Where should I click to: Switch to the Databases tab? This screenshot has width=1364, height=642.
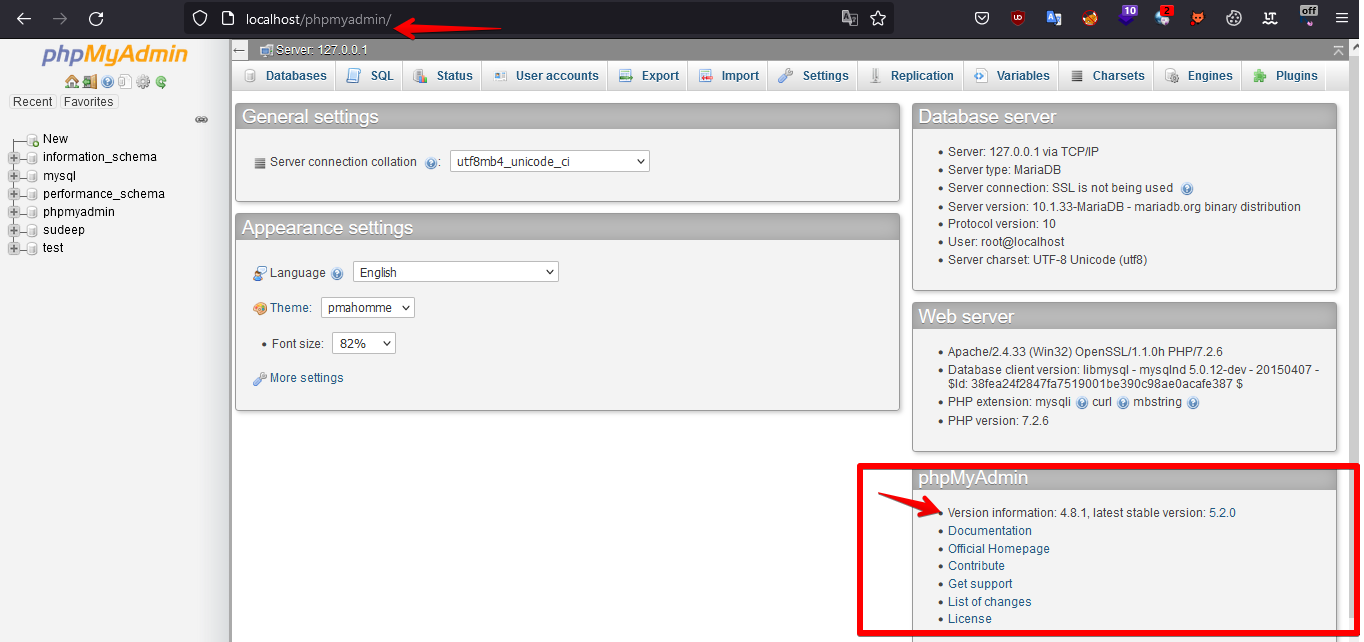(x=285, y=76)
